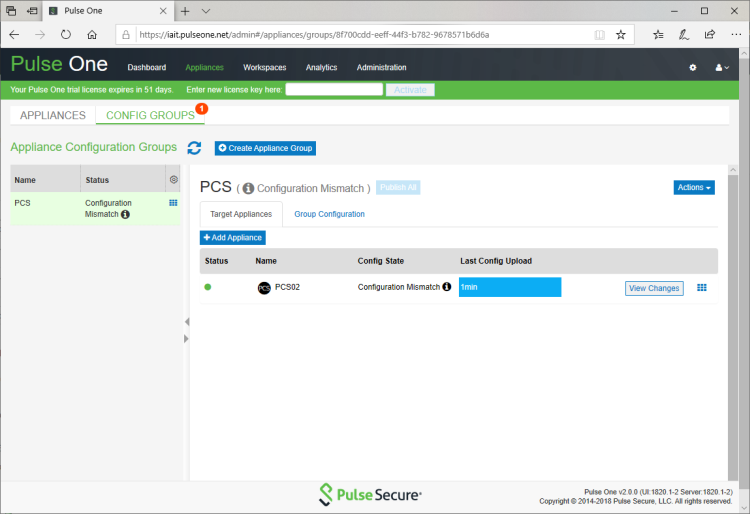Open the user account menu icon
The width and height of the screenshot is (750, 514).
[x=721, y=67]
